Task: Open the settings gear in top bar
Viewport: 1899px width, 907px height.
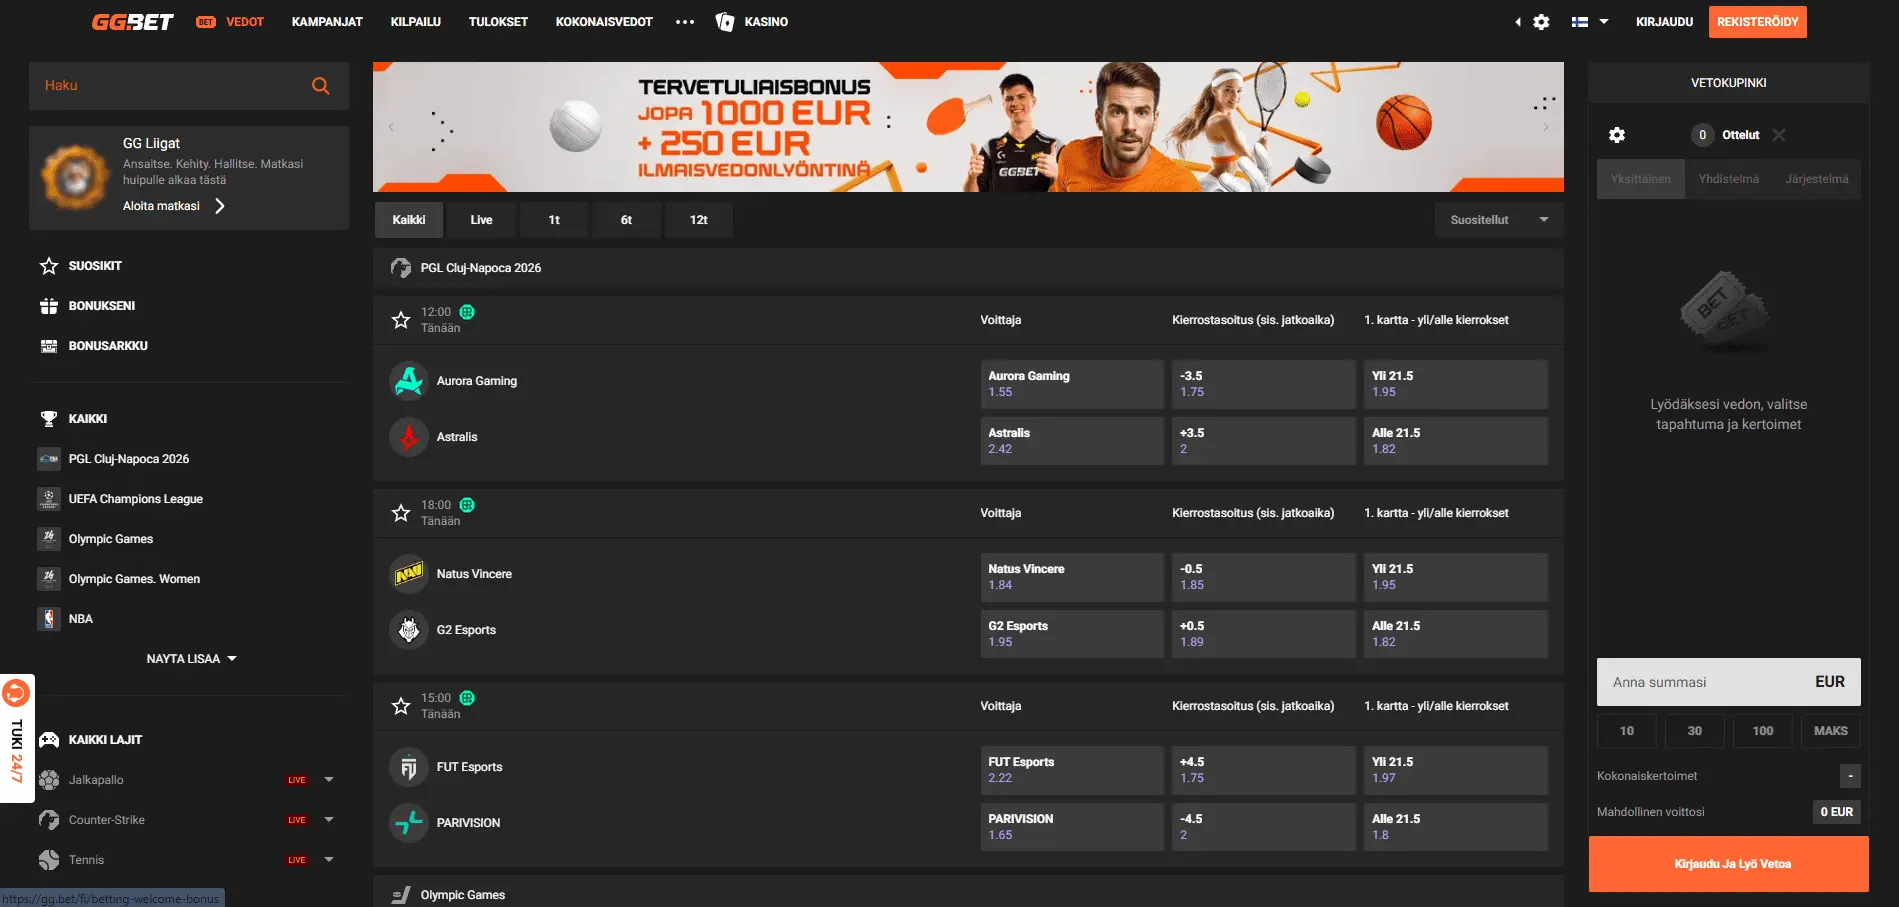Action: pyautogui.click(x=1541, y=22)
